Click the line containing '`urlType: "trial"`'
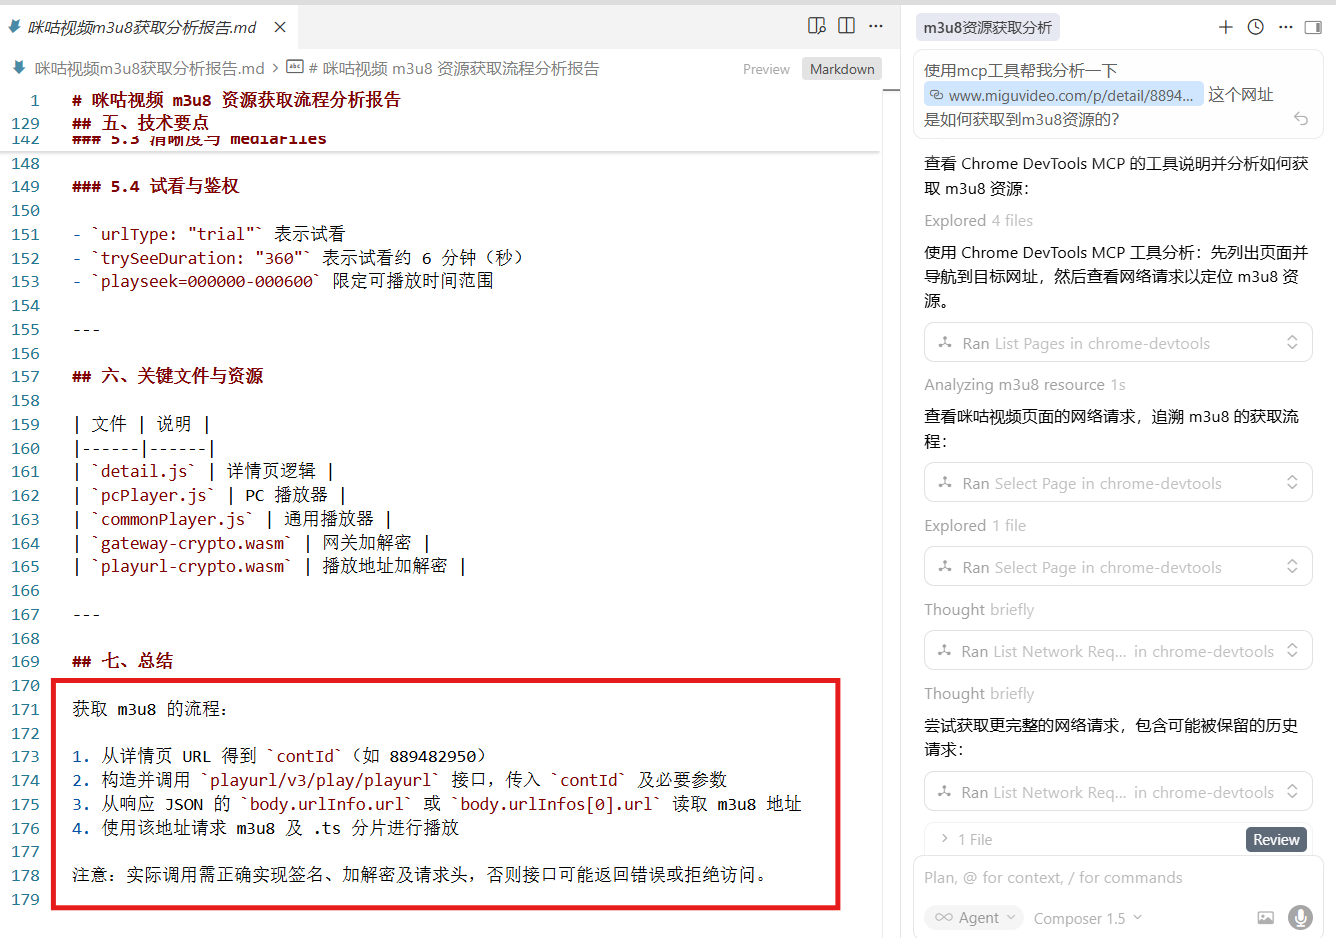The width and height of the screenshot is (1336, 938). (x=208, y=234)
